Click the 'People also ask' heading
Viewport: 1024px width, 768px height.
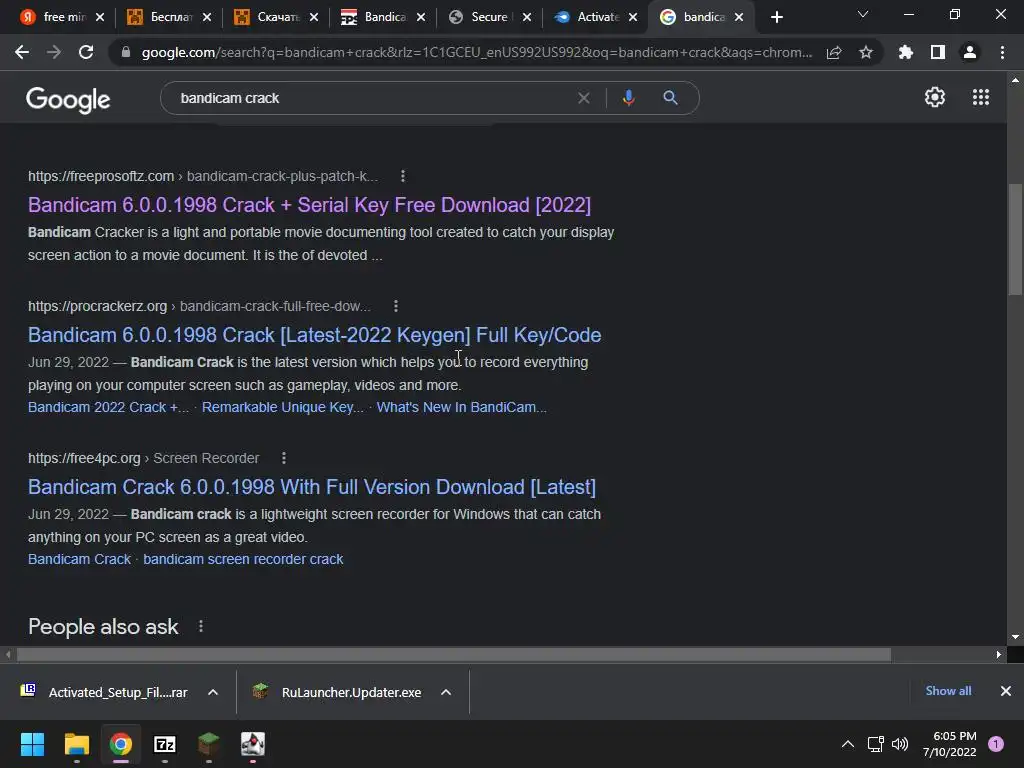(x=103, y=626)
